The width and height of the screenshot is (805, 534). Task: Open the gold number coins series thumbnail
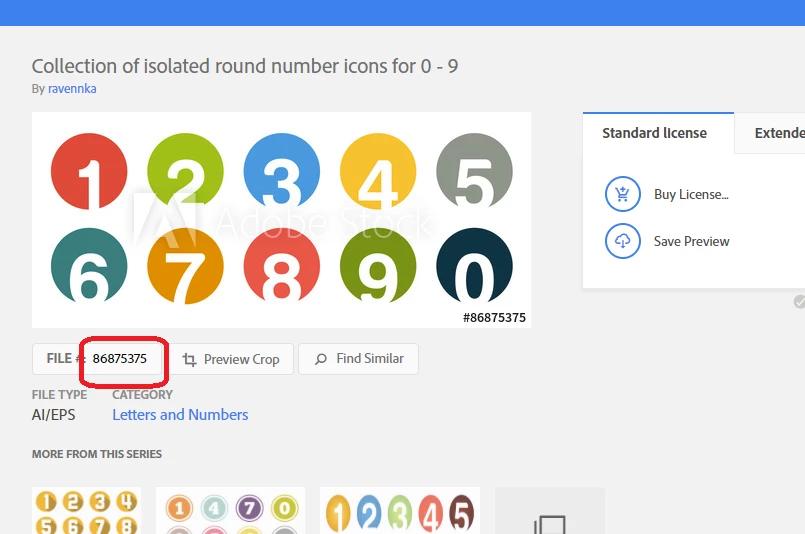tap(86, 511)
